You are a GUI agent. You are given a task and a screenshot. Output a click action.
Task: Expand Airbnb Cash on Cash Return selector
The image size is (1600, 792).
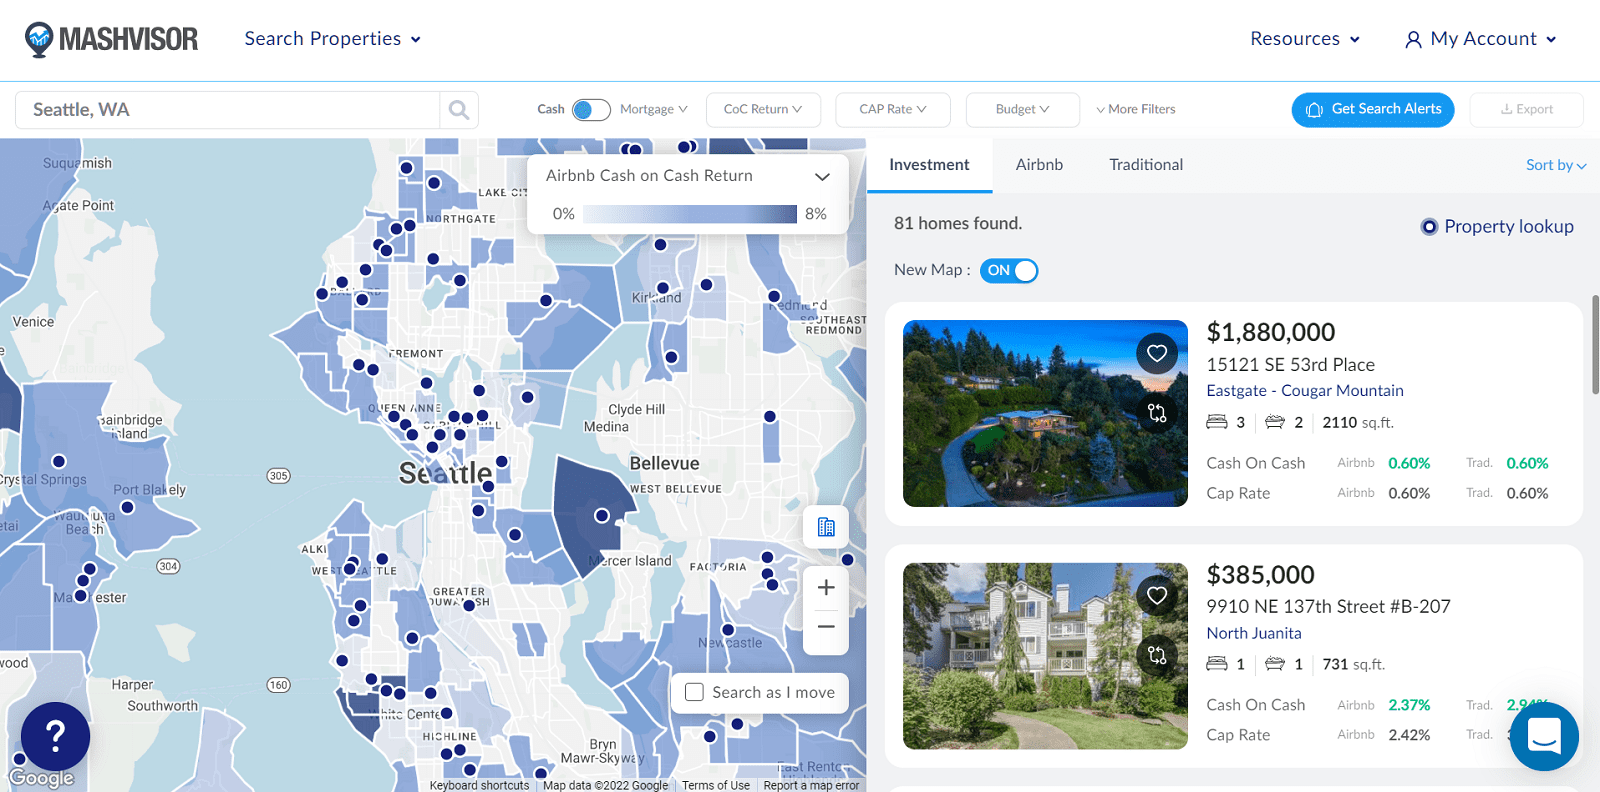688,176
